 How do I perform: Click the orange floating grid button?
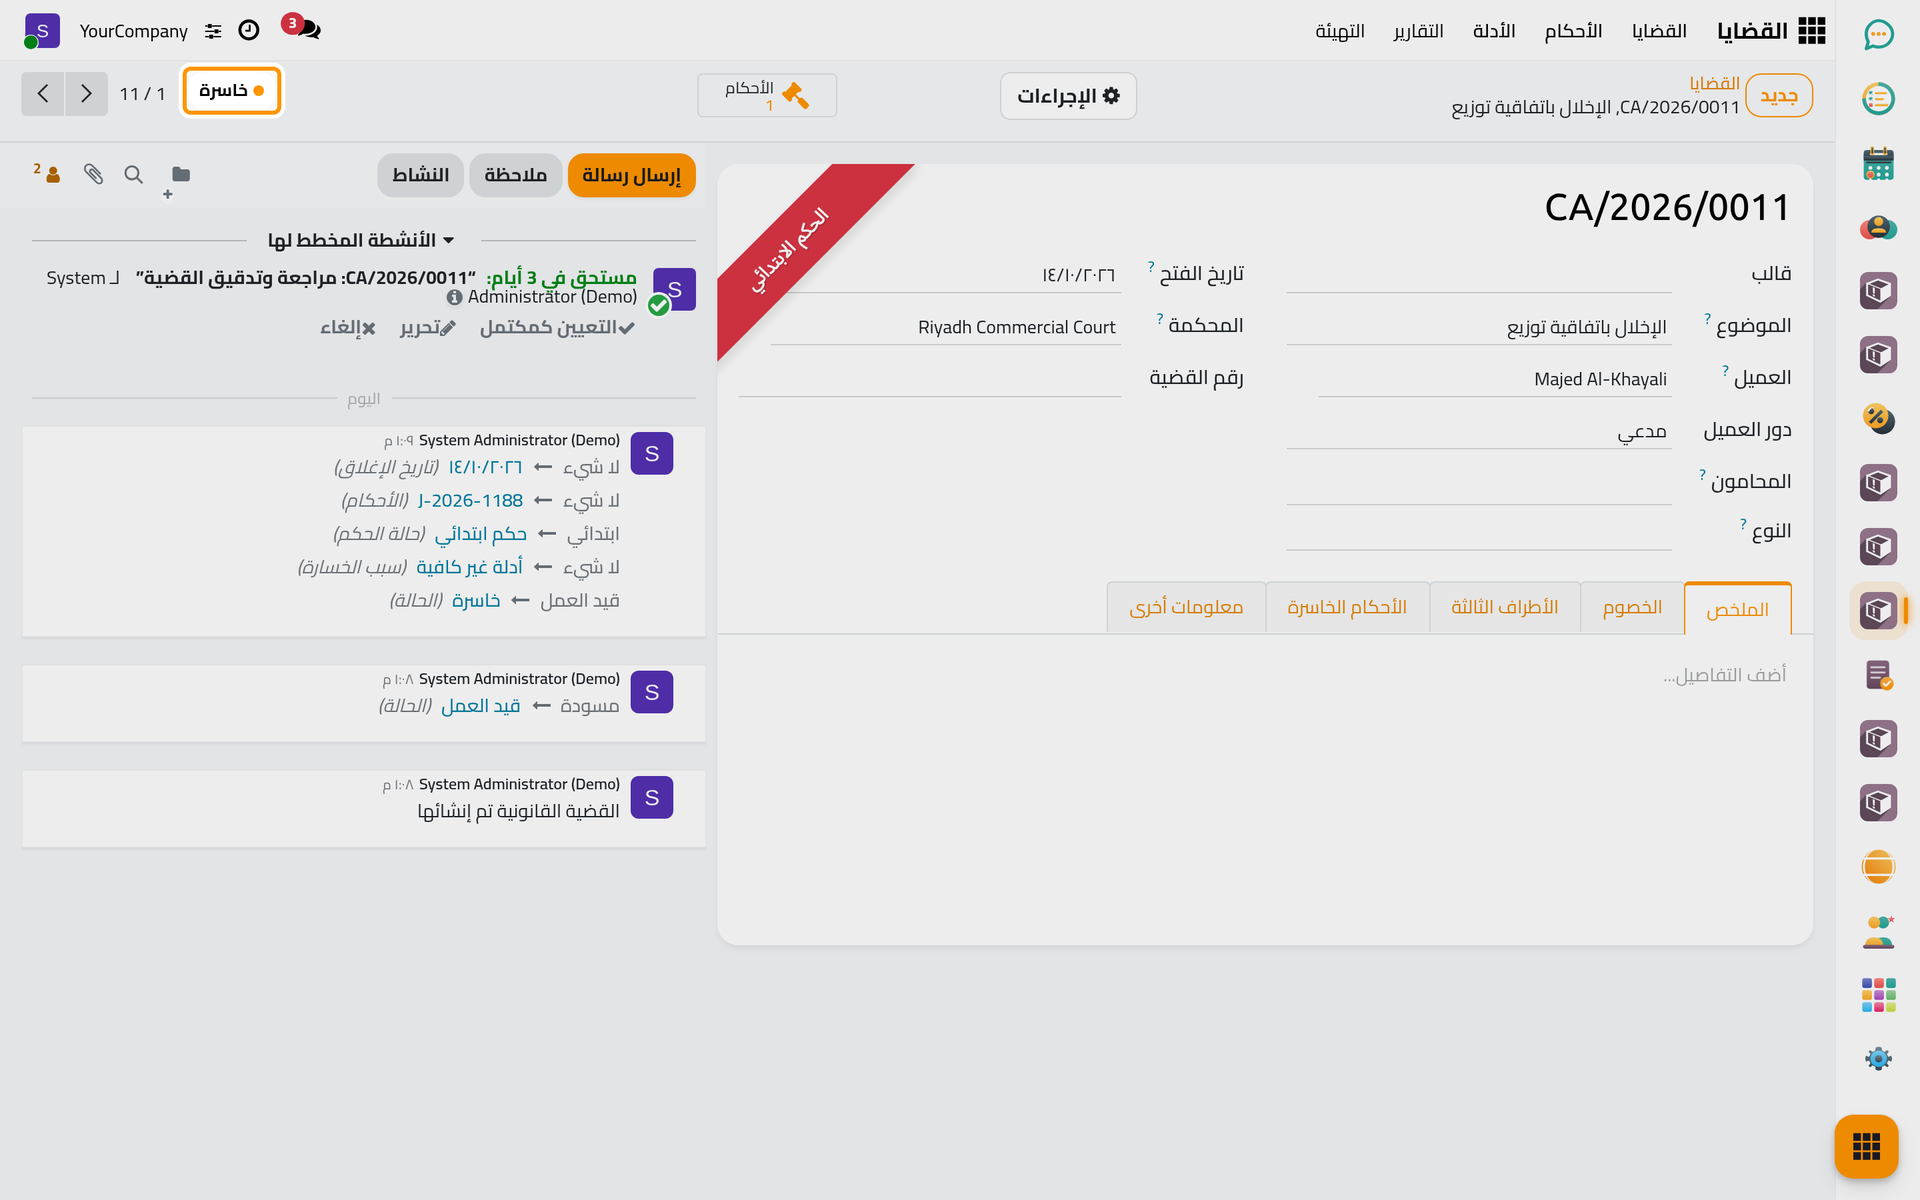point(1866,1146)
